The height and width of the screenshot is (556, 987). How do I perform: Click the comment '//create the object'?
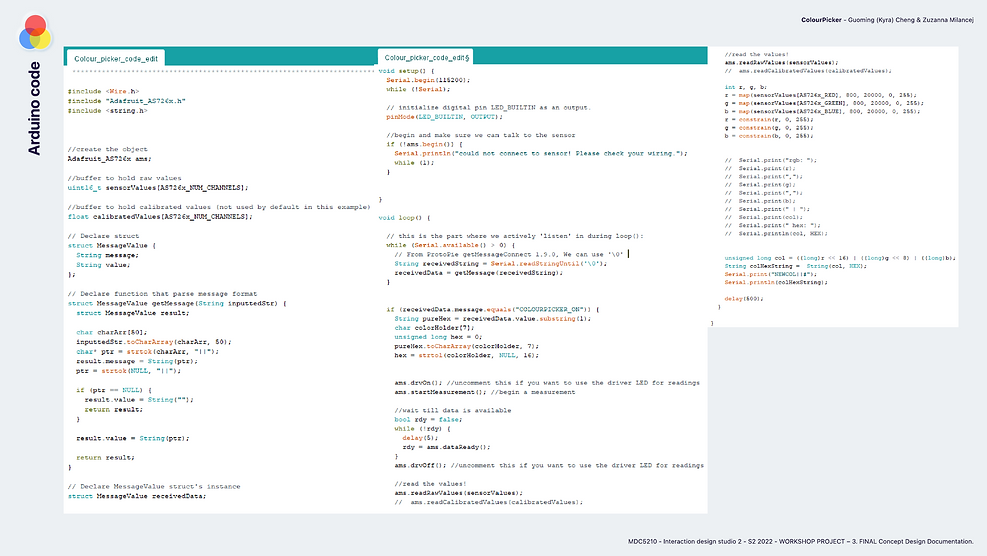pyautogui.click(x=108, y=149)
